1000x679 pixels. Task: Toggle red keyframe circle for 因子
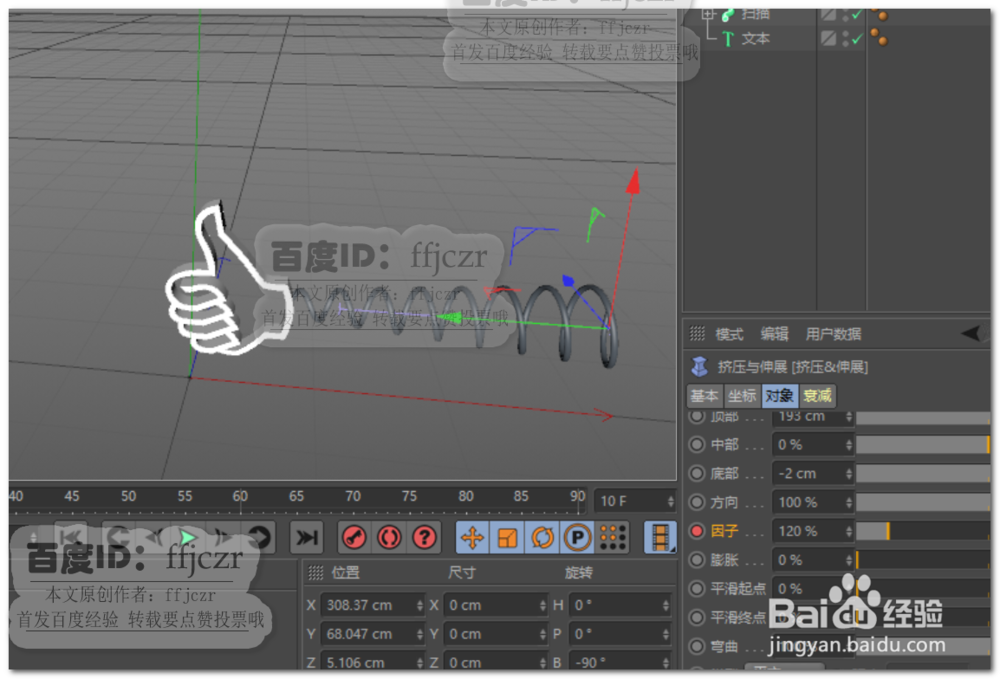697,530
